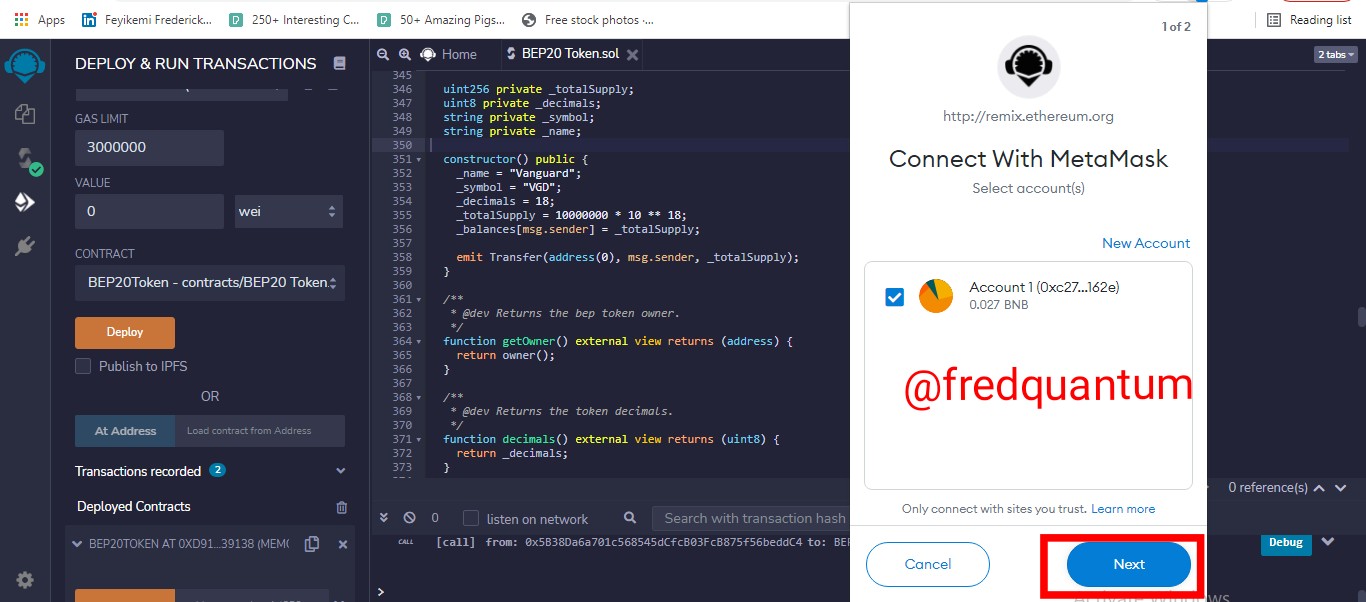Open the Reading list button

pos(1309,19)
